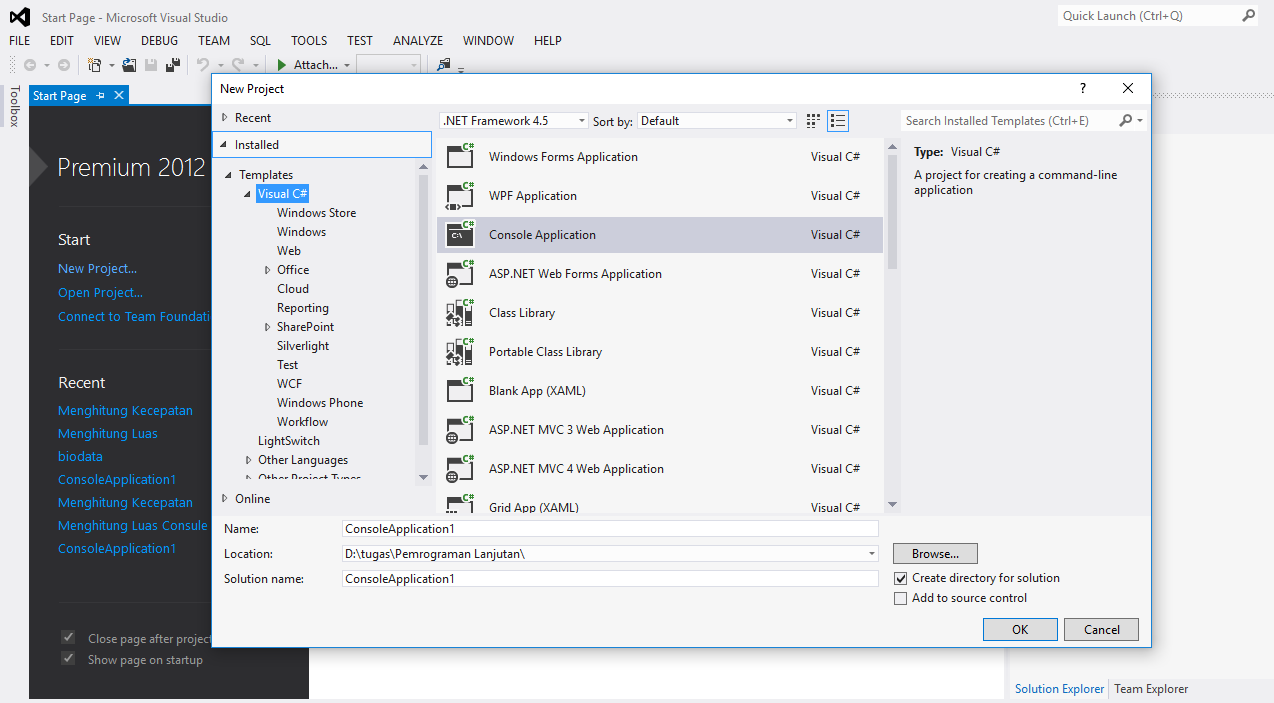Open the TOOLS menu
1274x703 pixels.
[x=309, y=41]
